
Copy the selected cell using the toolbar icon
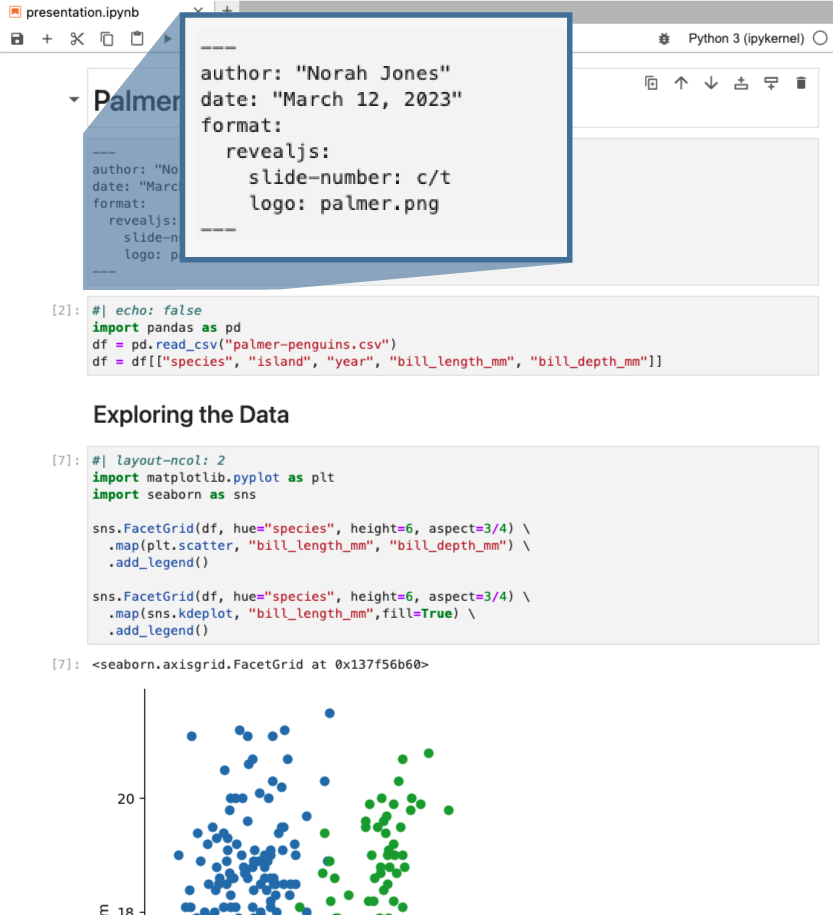point(107,39)
